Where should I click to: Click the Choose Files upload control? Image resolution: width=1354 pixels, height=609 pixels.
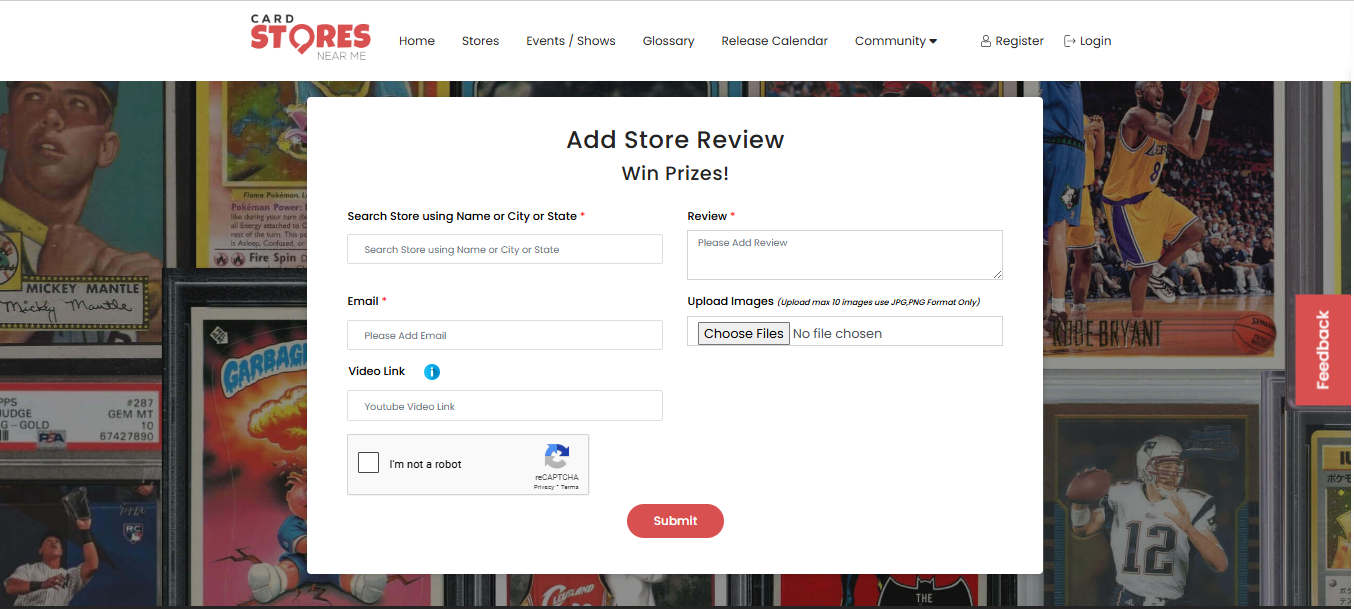pos(743,333)
